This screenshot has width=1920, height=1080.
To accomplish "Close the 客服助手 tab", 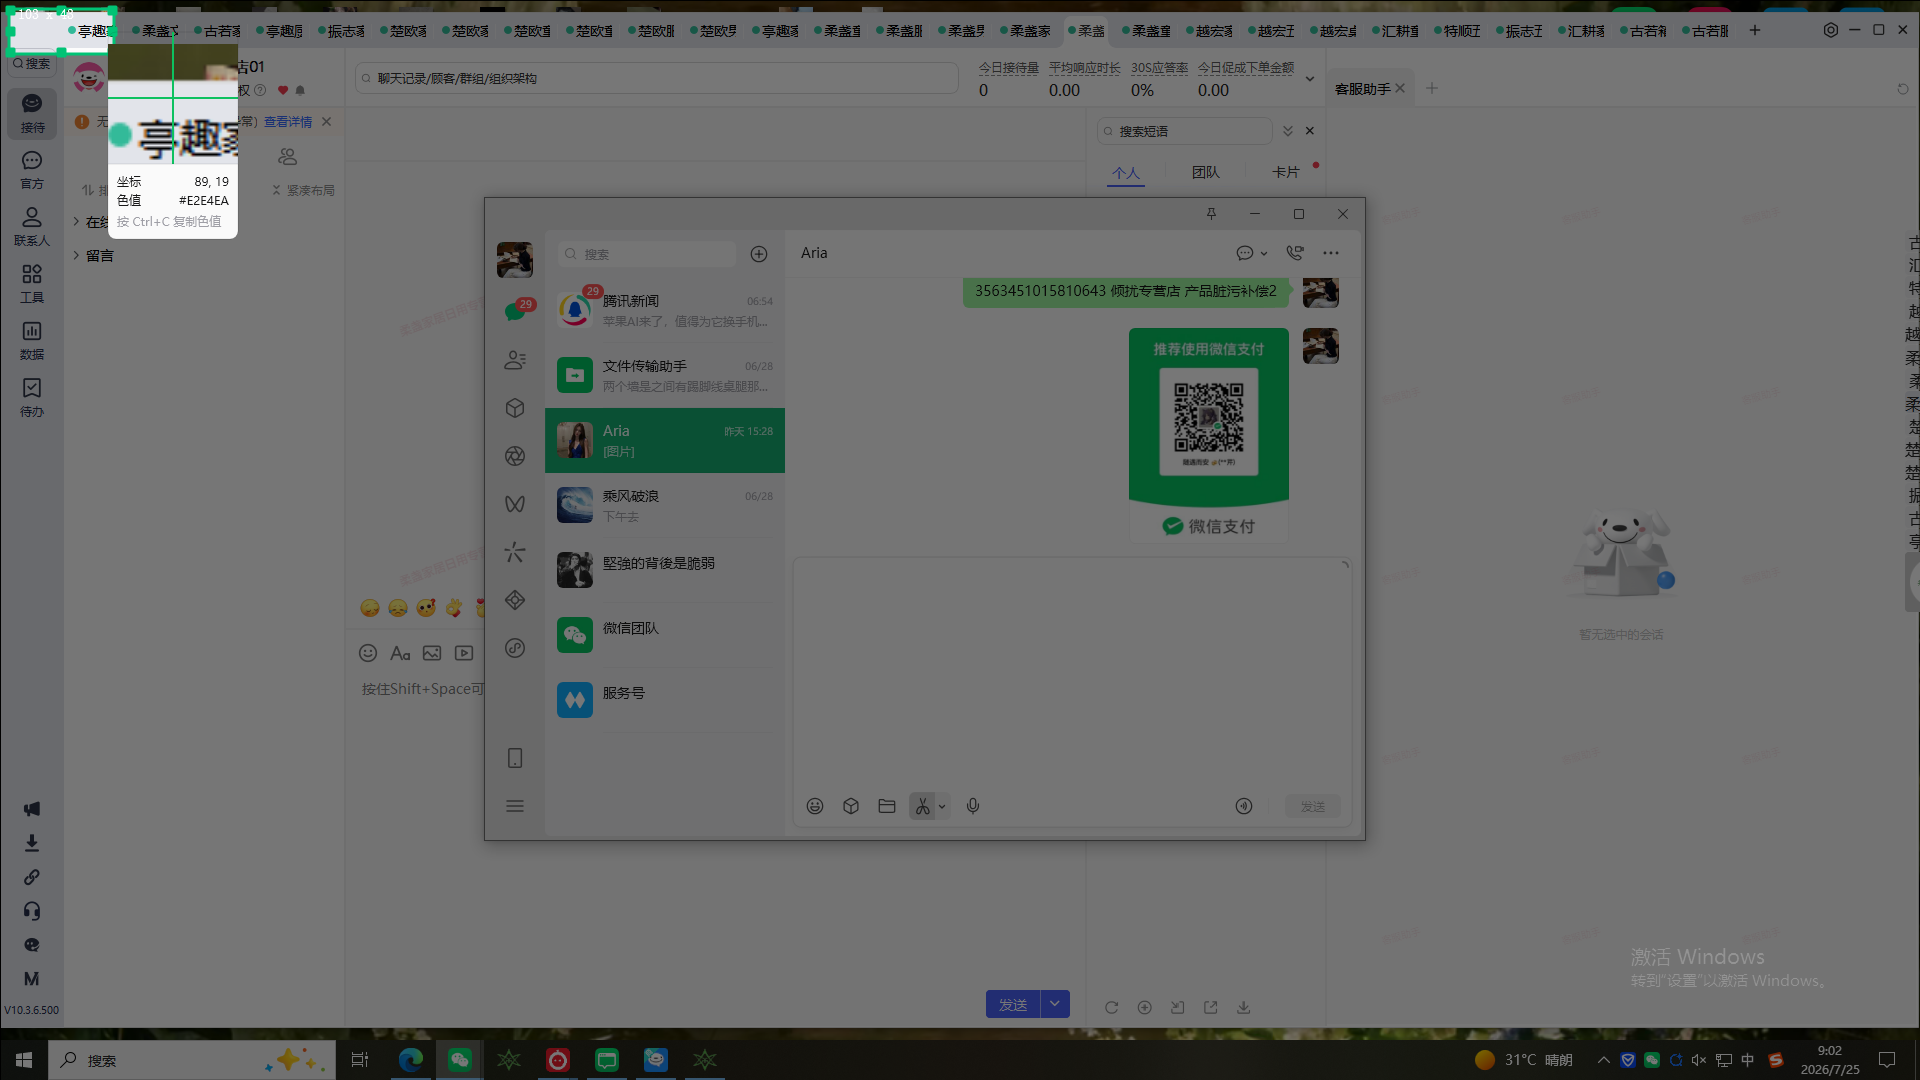I will coord(1400,88).
